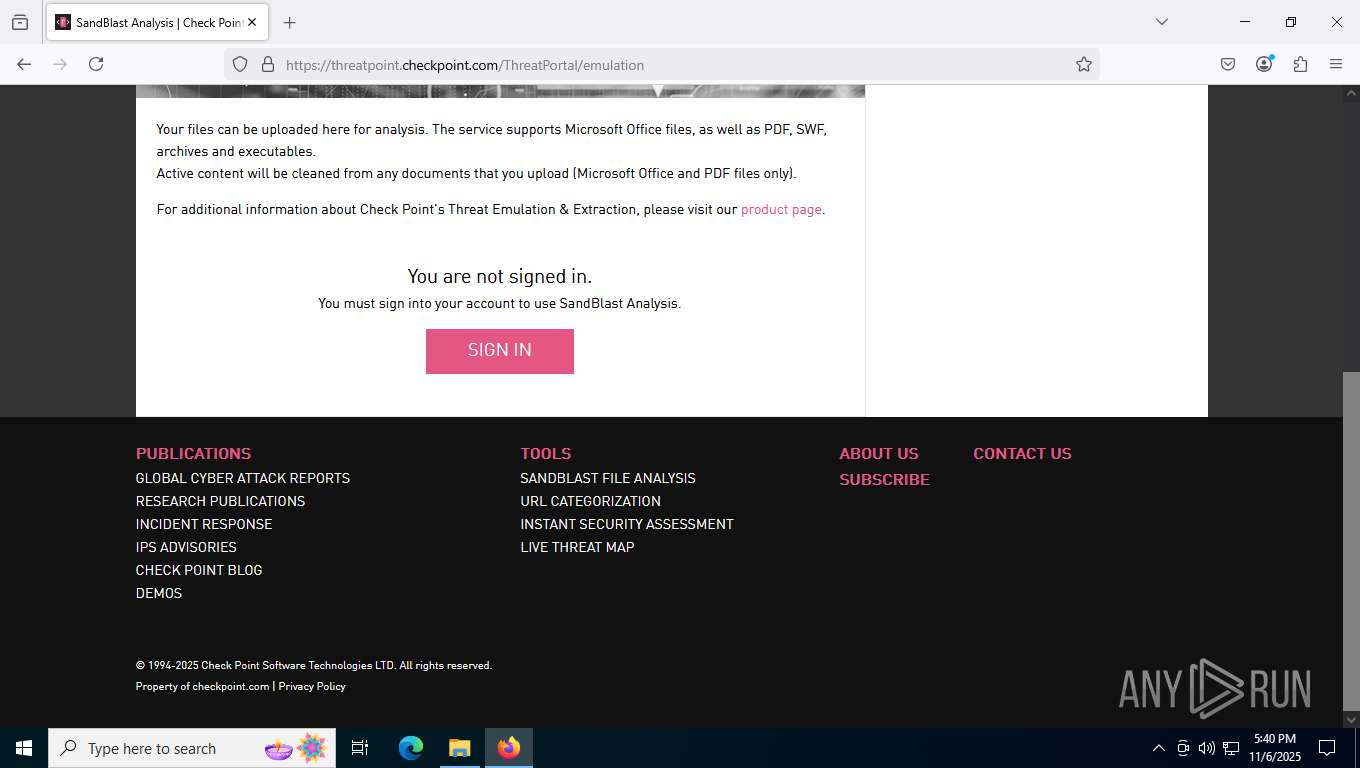Viewport: 1360px width, 768px height.
Task: Go forward one page
Action: (60, 64)
